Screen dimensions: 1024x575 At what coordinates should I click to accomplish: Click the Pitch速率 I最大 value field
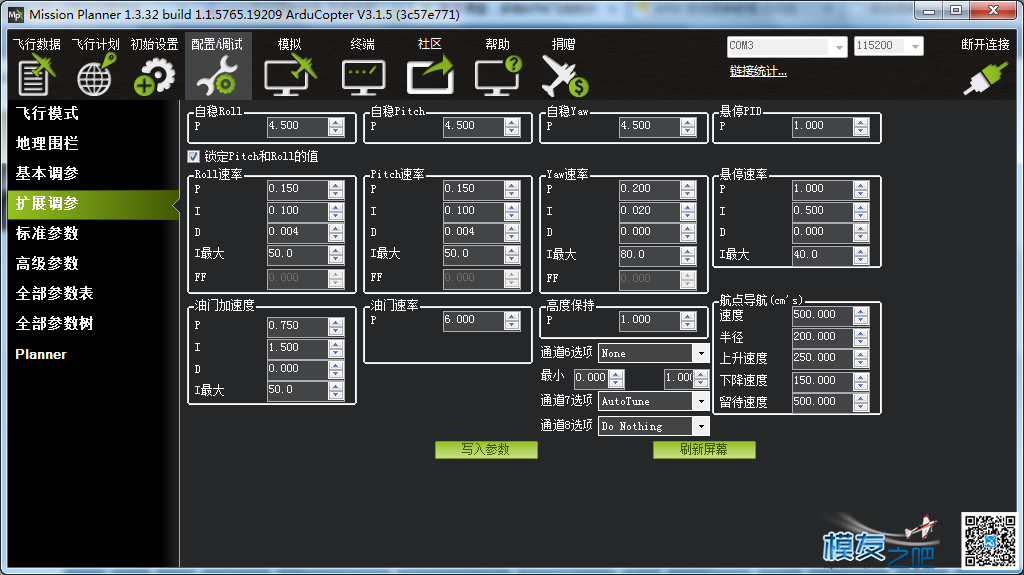[x=481, y=254]
